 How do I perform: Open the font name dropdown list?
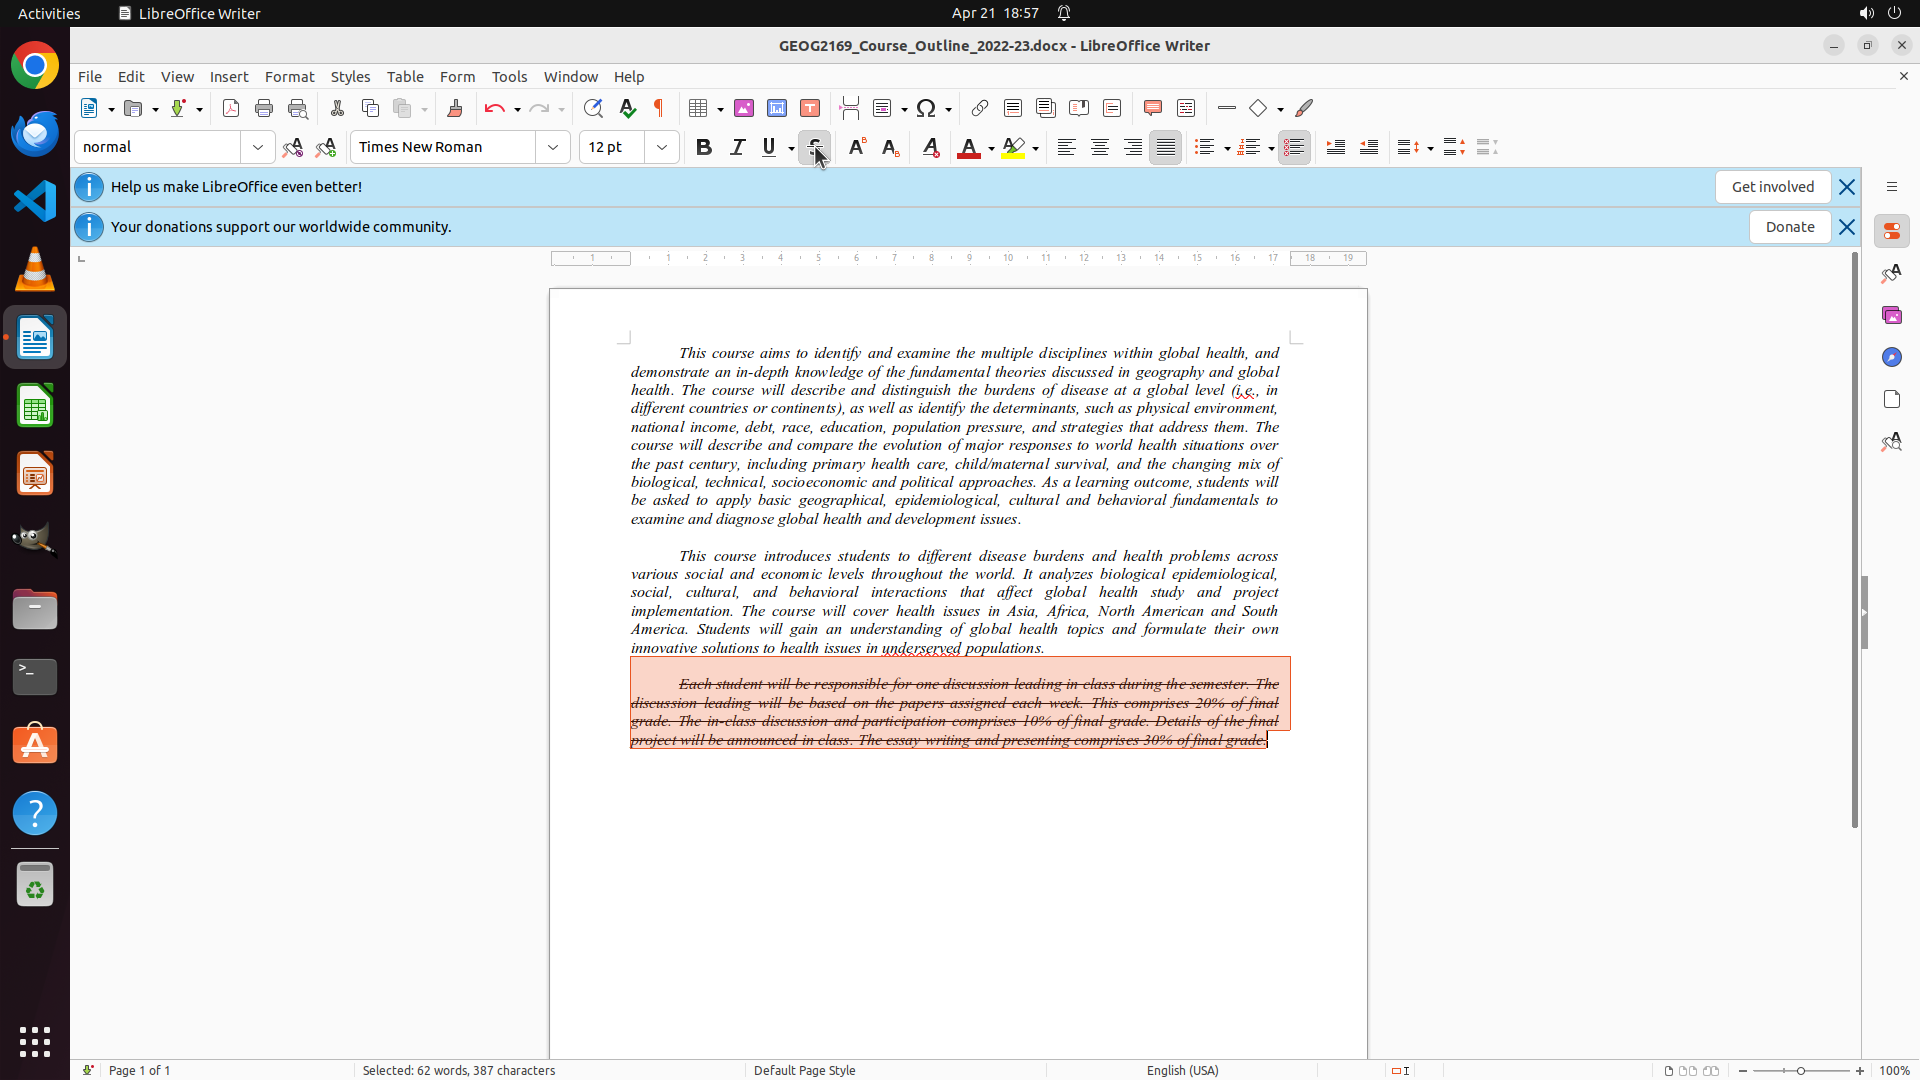(553, 147)
